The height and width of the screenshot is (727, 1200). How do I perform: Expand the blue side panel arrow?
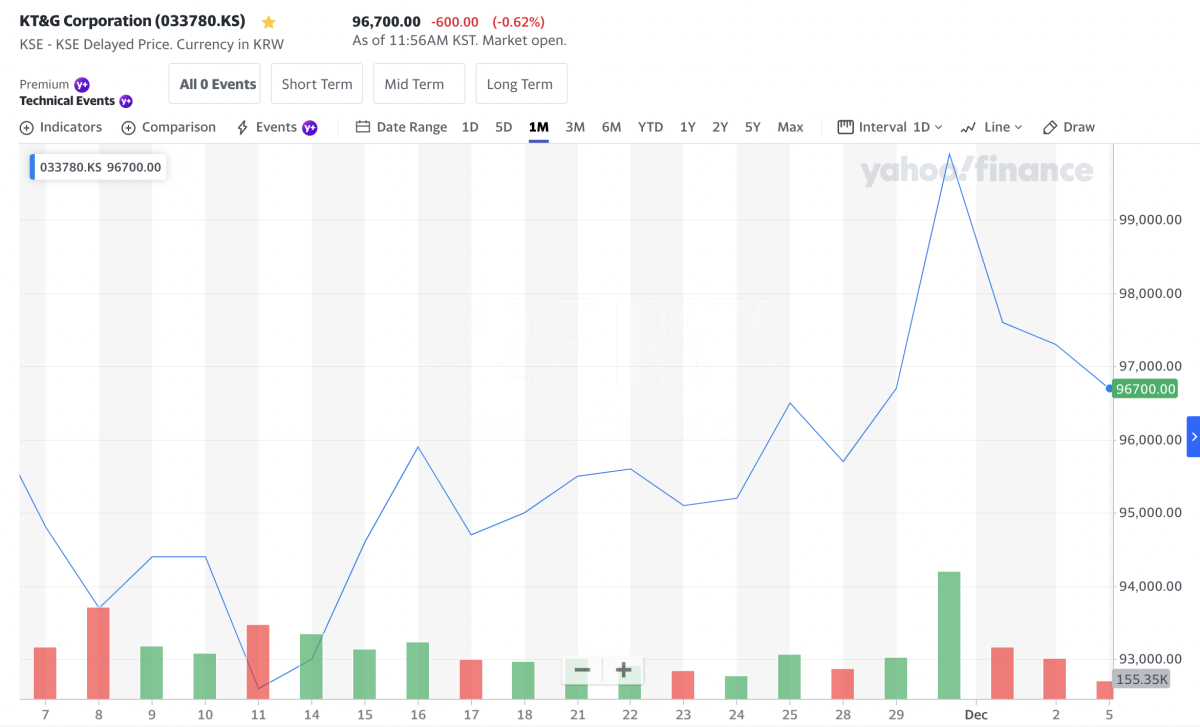click(1192, 437)
